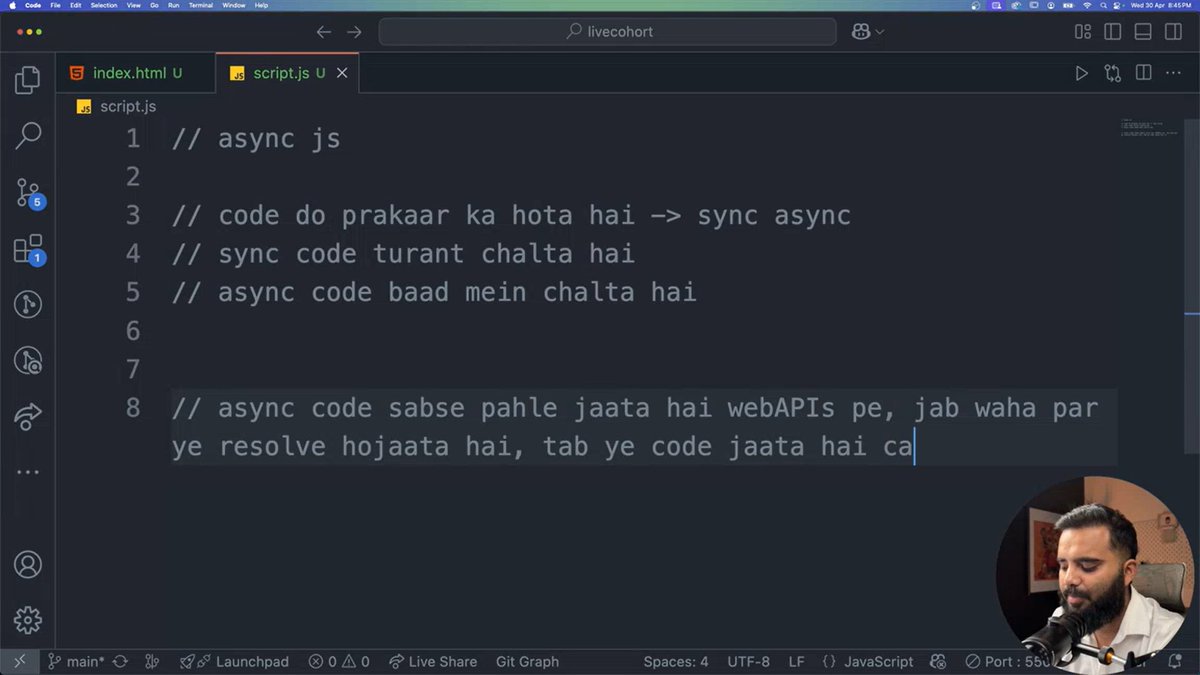This screenshot has width=1200, height=675.
Task: Go forward with the right arrow
Action: (x=354, y=32)
